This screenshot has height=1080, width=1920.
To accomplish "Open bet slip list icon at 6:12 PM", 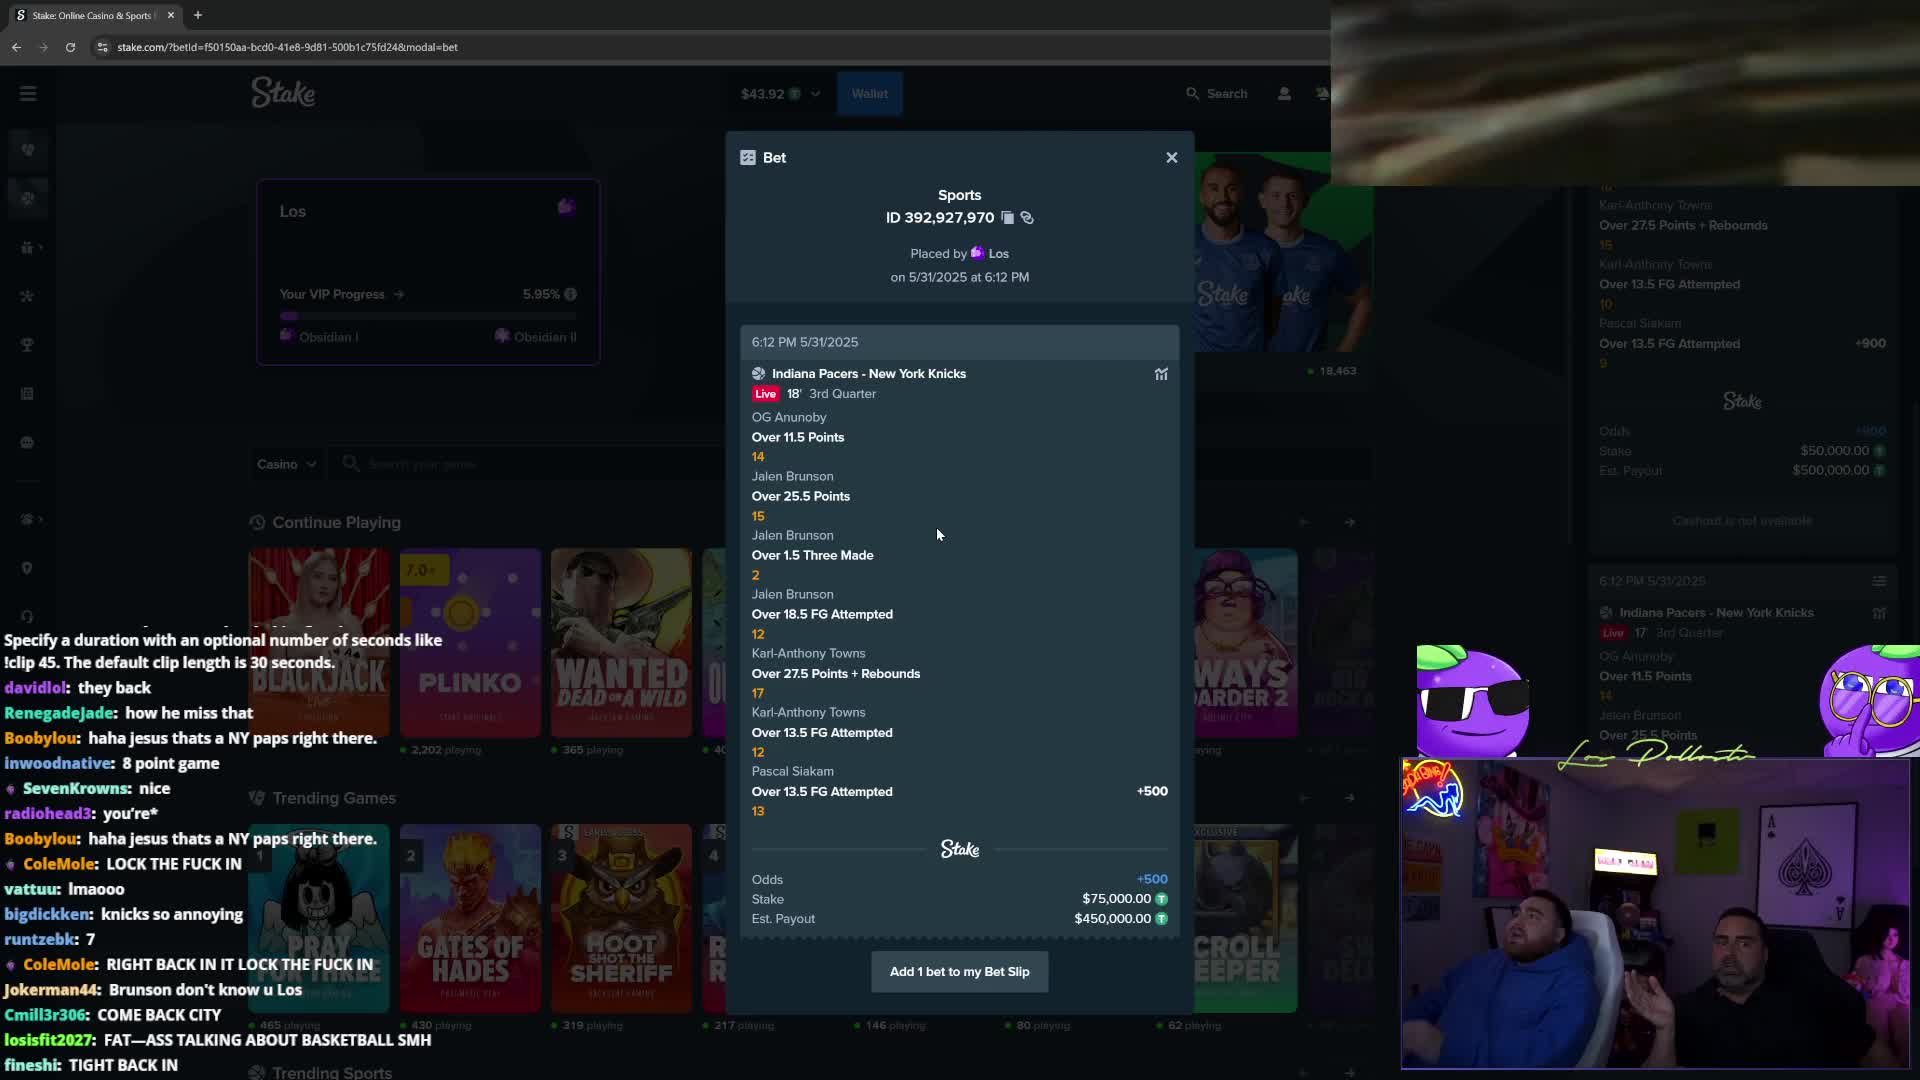I will tap(1879, 581).
